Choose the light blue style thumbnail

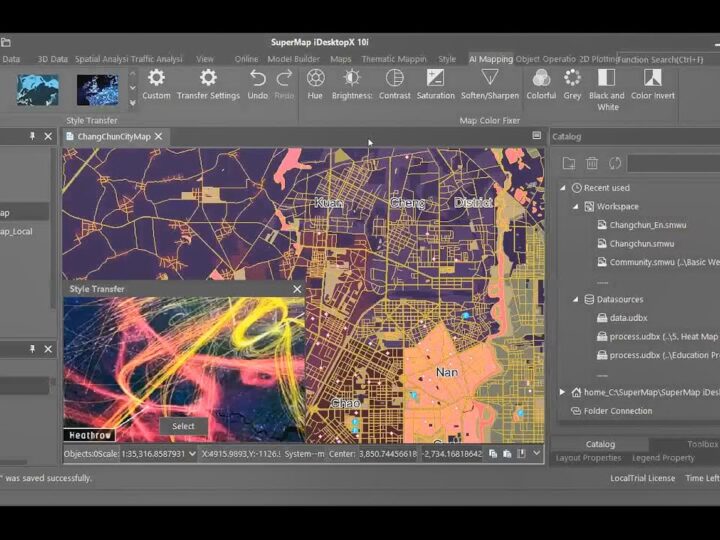pos(38,90)
